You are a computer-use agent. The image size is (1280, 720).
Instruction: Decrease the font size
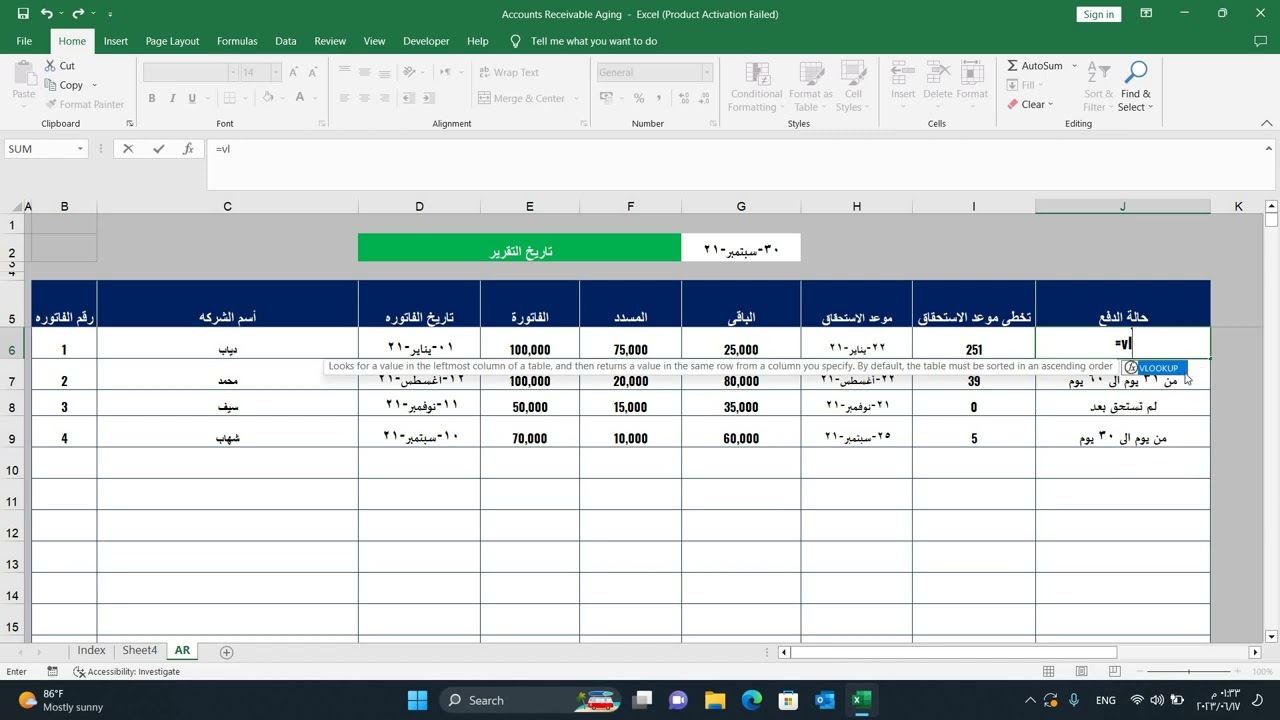(x=313, y=72)
